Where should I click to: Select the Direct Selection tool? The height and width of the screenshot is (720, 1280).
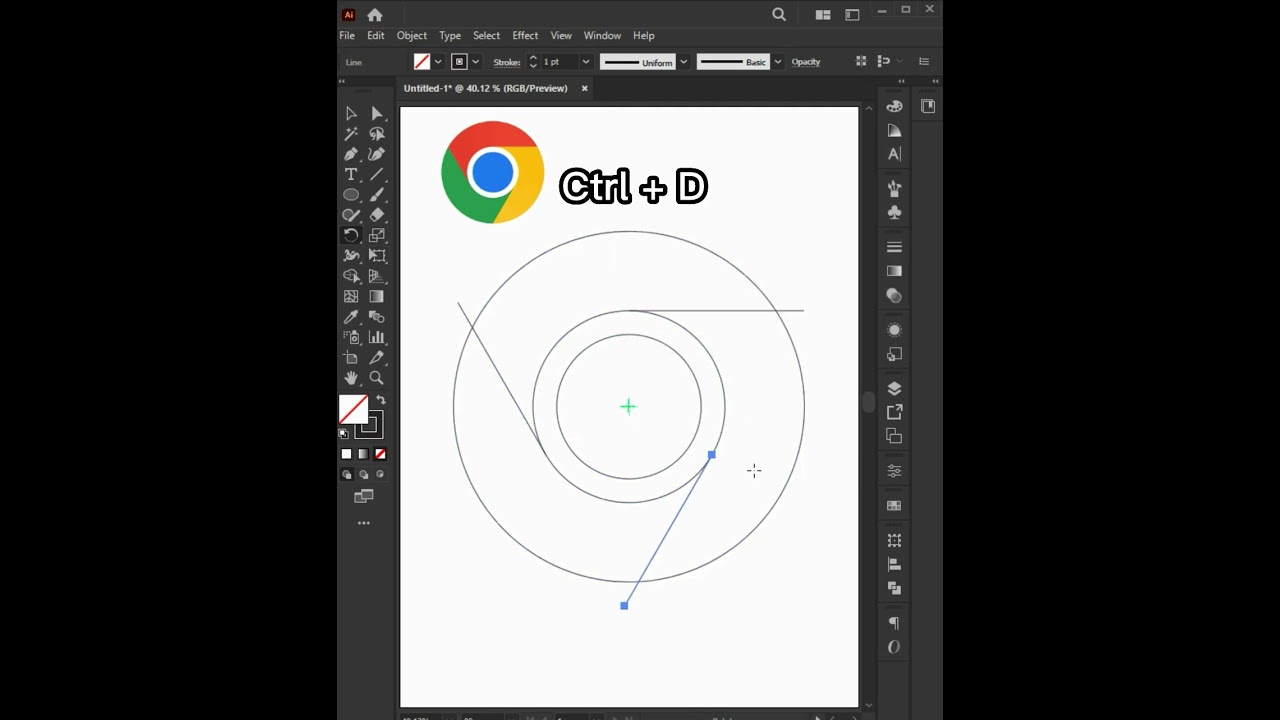[x=377, y=113]
